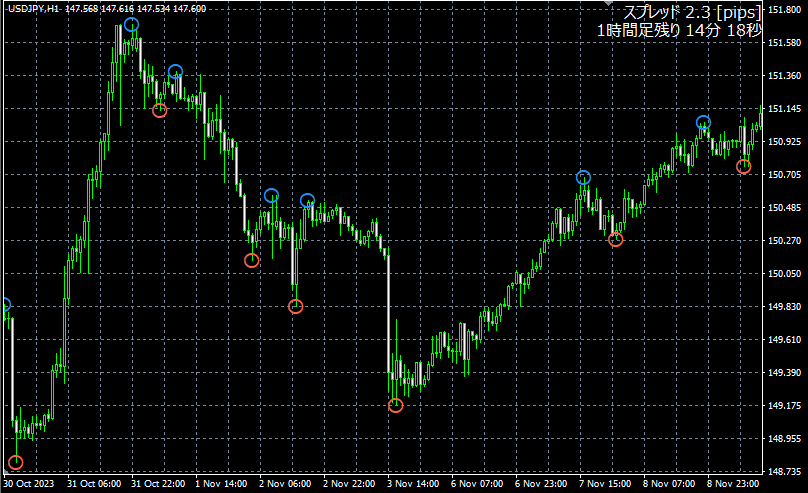The image size is (808, 493).
Task: Click the red circle below the 3 Nov crash low
Action: tap(395, 405)
